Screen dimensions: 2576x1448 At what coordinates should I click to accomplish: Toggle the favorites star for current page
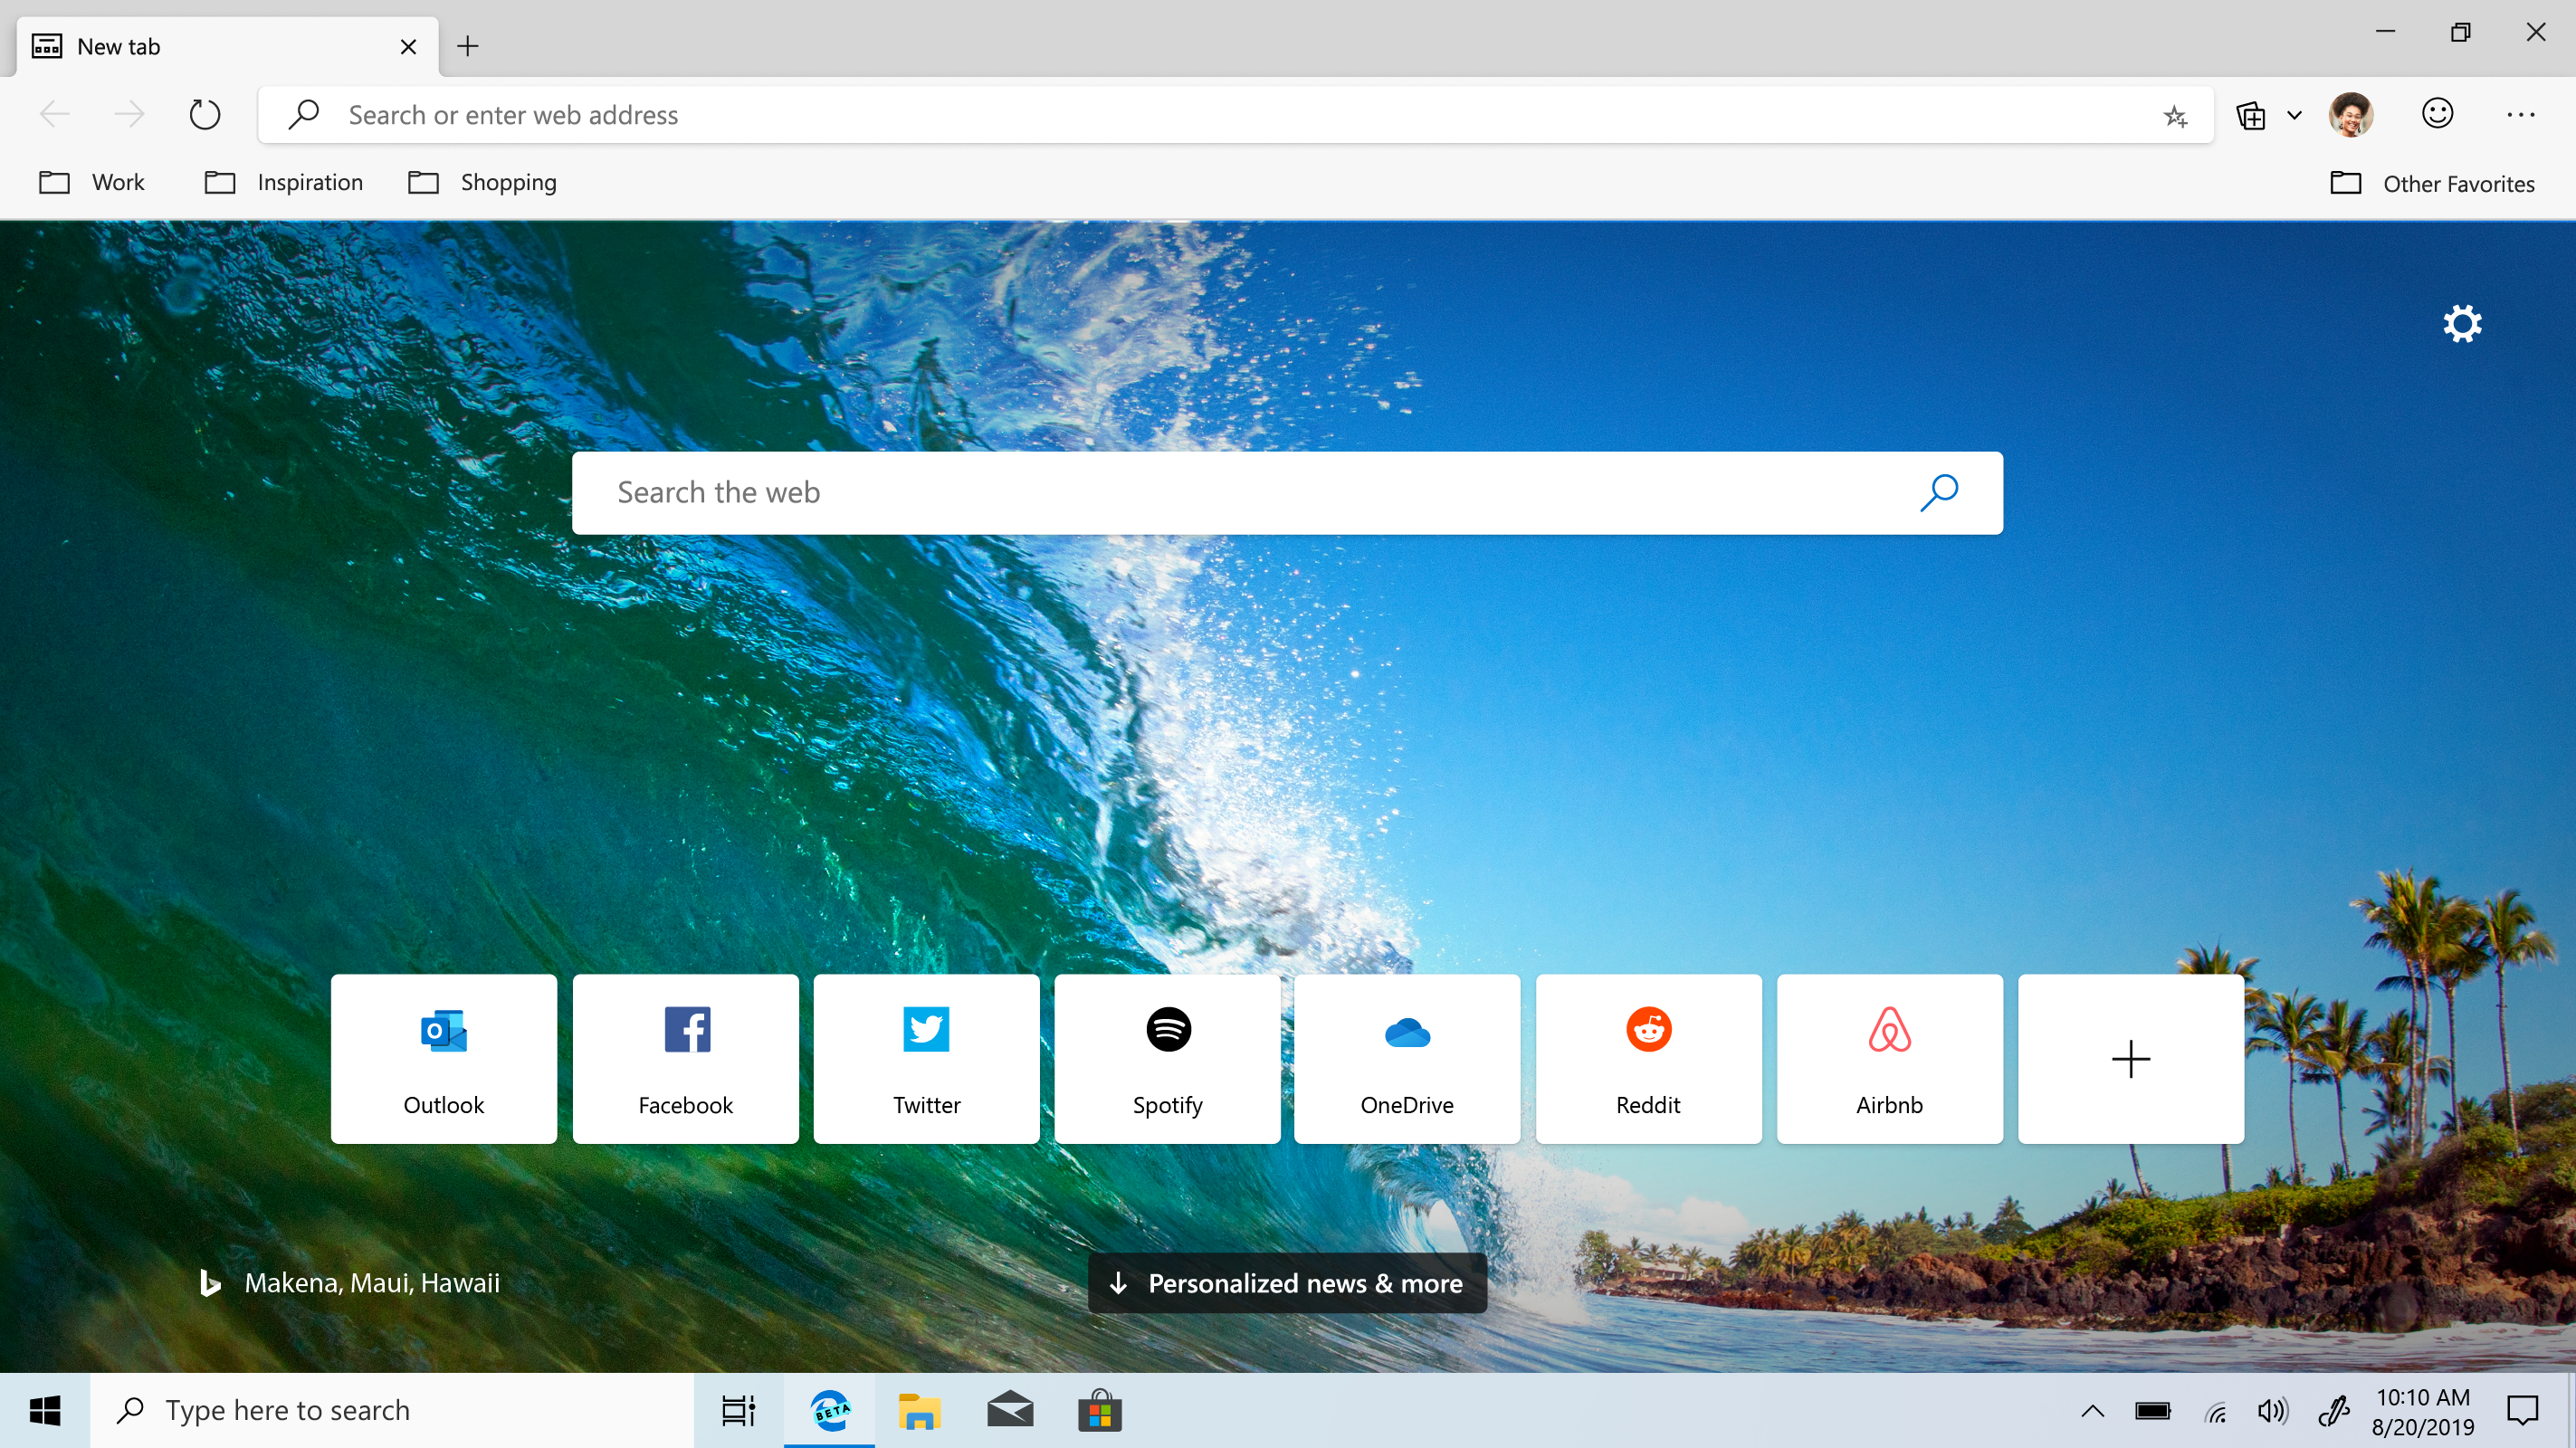(x=2174, y=115)
